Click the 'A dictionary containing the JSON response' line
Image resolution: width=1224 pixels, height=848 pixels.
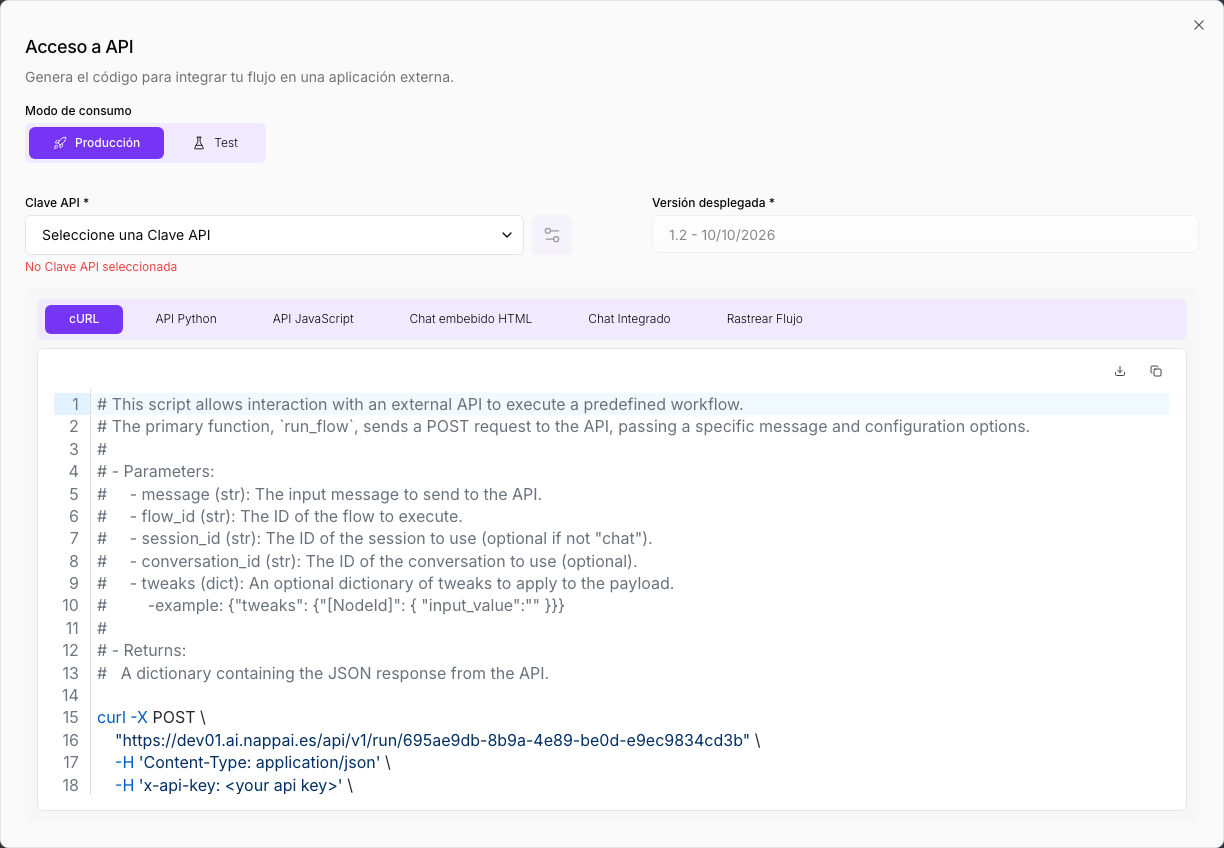[x=323, y=673]
